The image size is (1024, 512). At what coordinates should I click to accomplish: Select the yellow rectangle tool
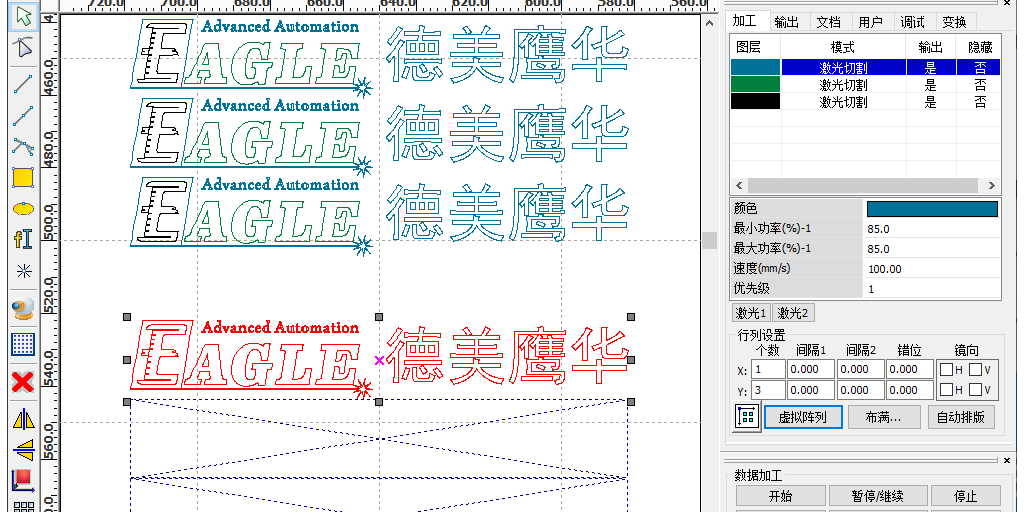click(24, 178)
